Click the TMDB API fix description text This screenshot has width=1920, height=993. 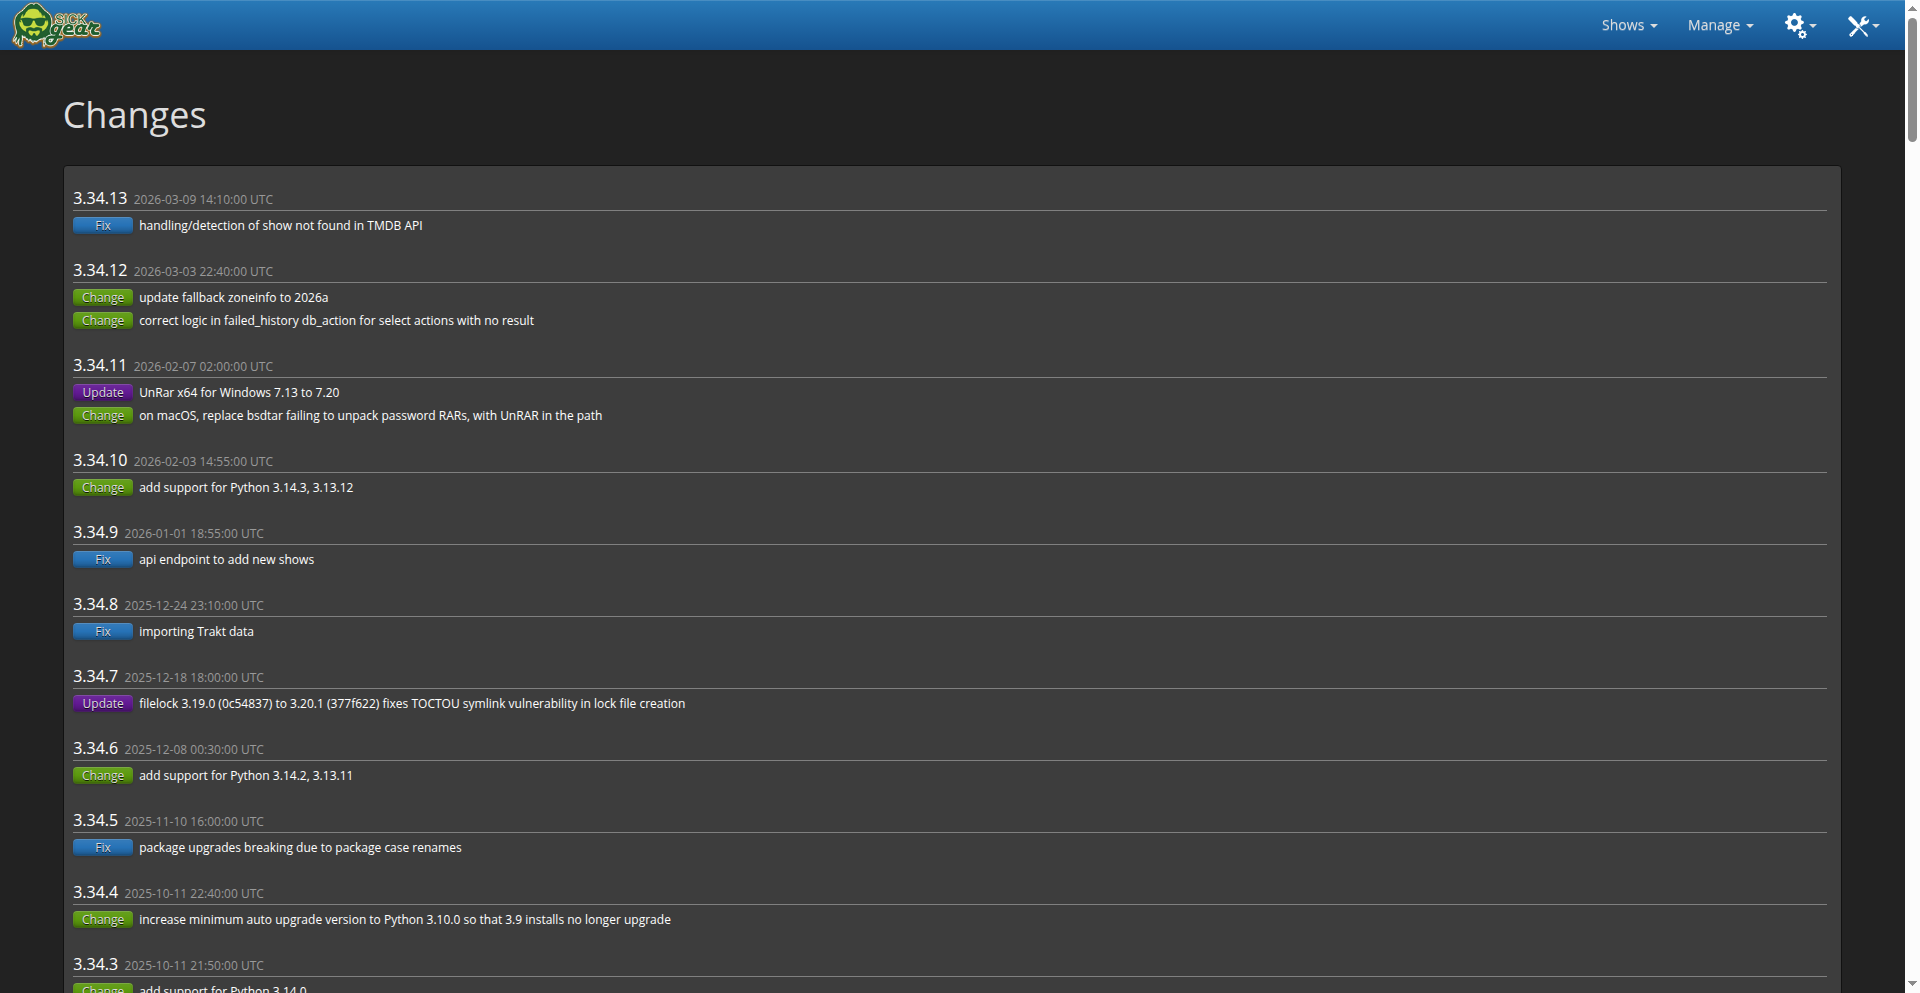pos(280,226)
